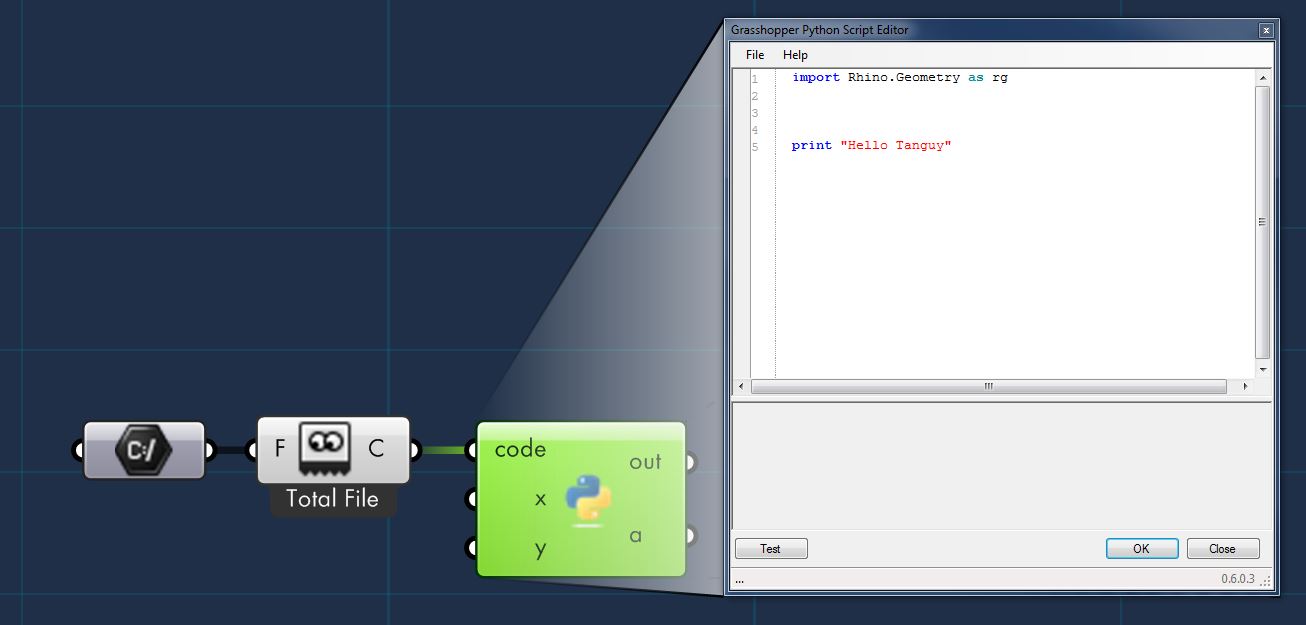Screen dimensions: 1306x625
Task: Click the C output of the Total File component
Action: (376, 449)
